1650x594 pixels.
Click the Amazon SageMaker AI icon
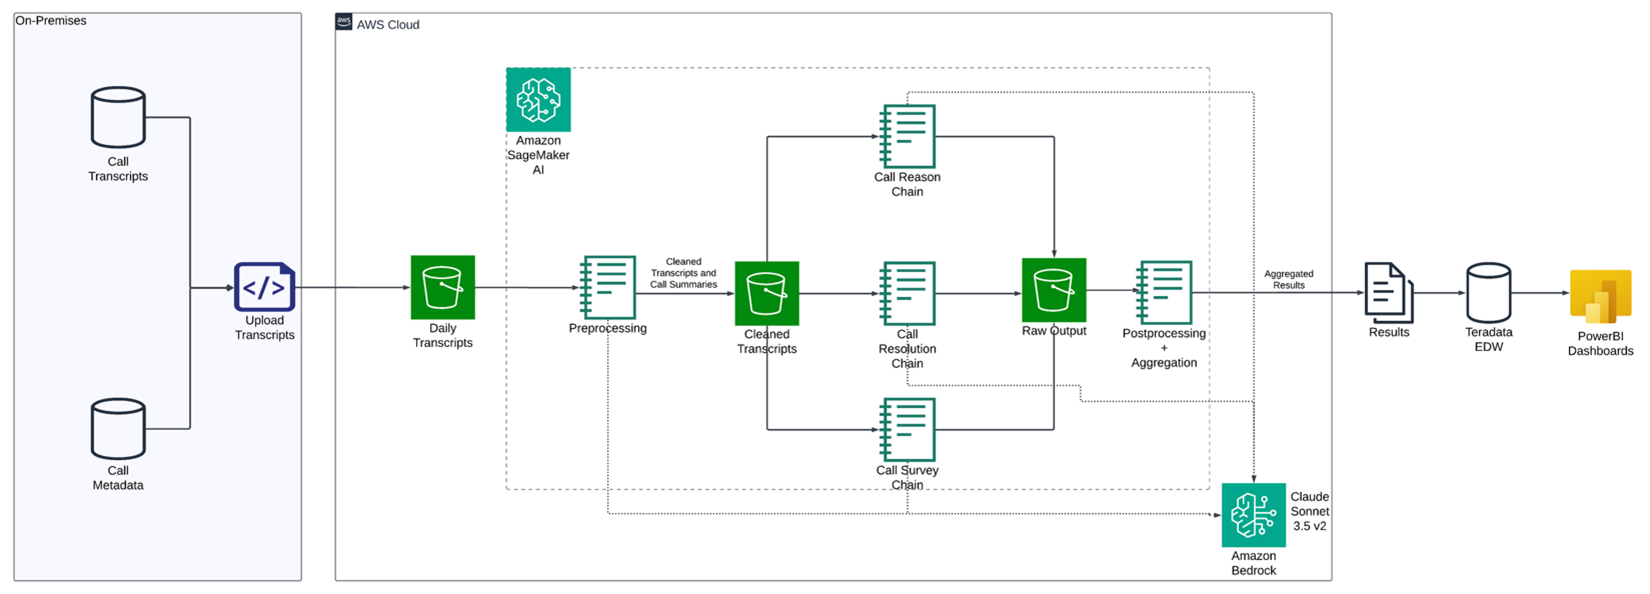(538, 100)
